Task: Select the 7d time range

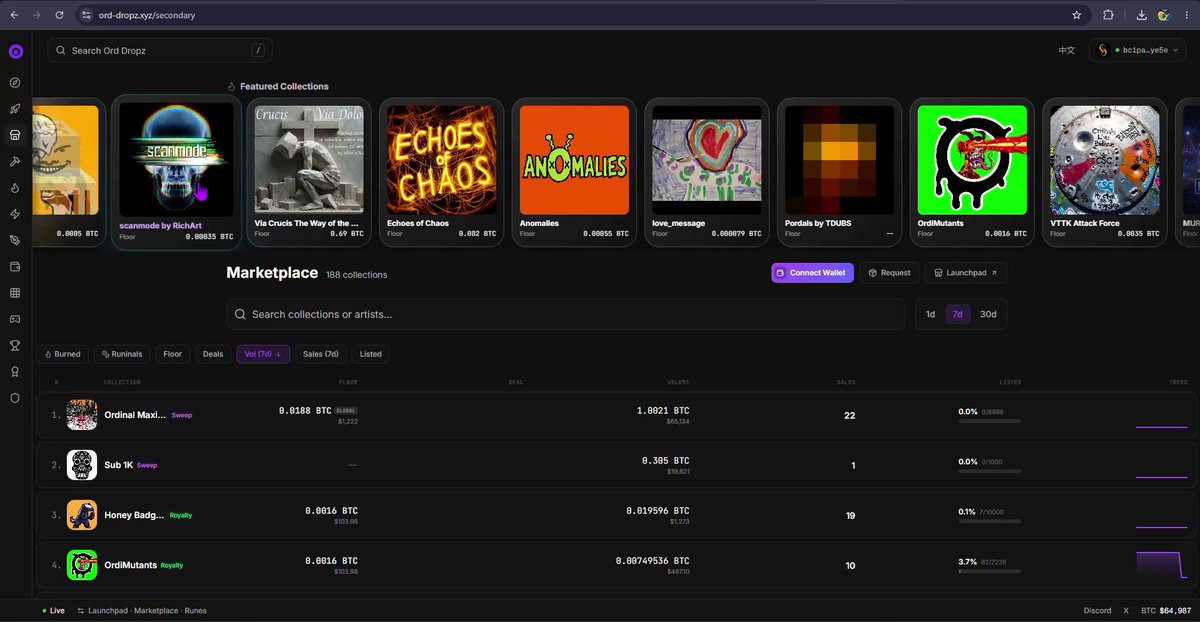Action: [x=957, y=314]
